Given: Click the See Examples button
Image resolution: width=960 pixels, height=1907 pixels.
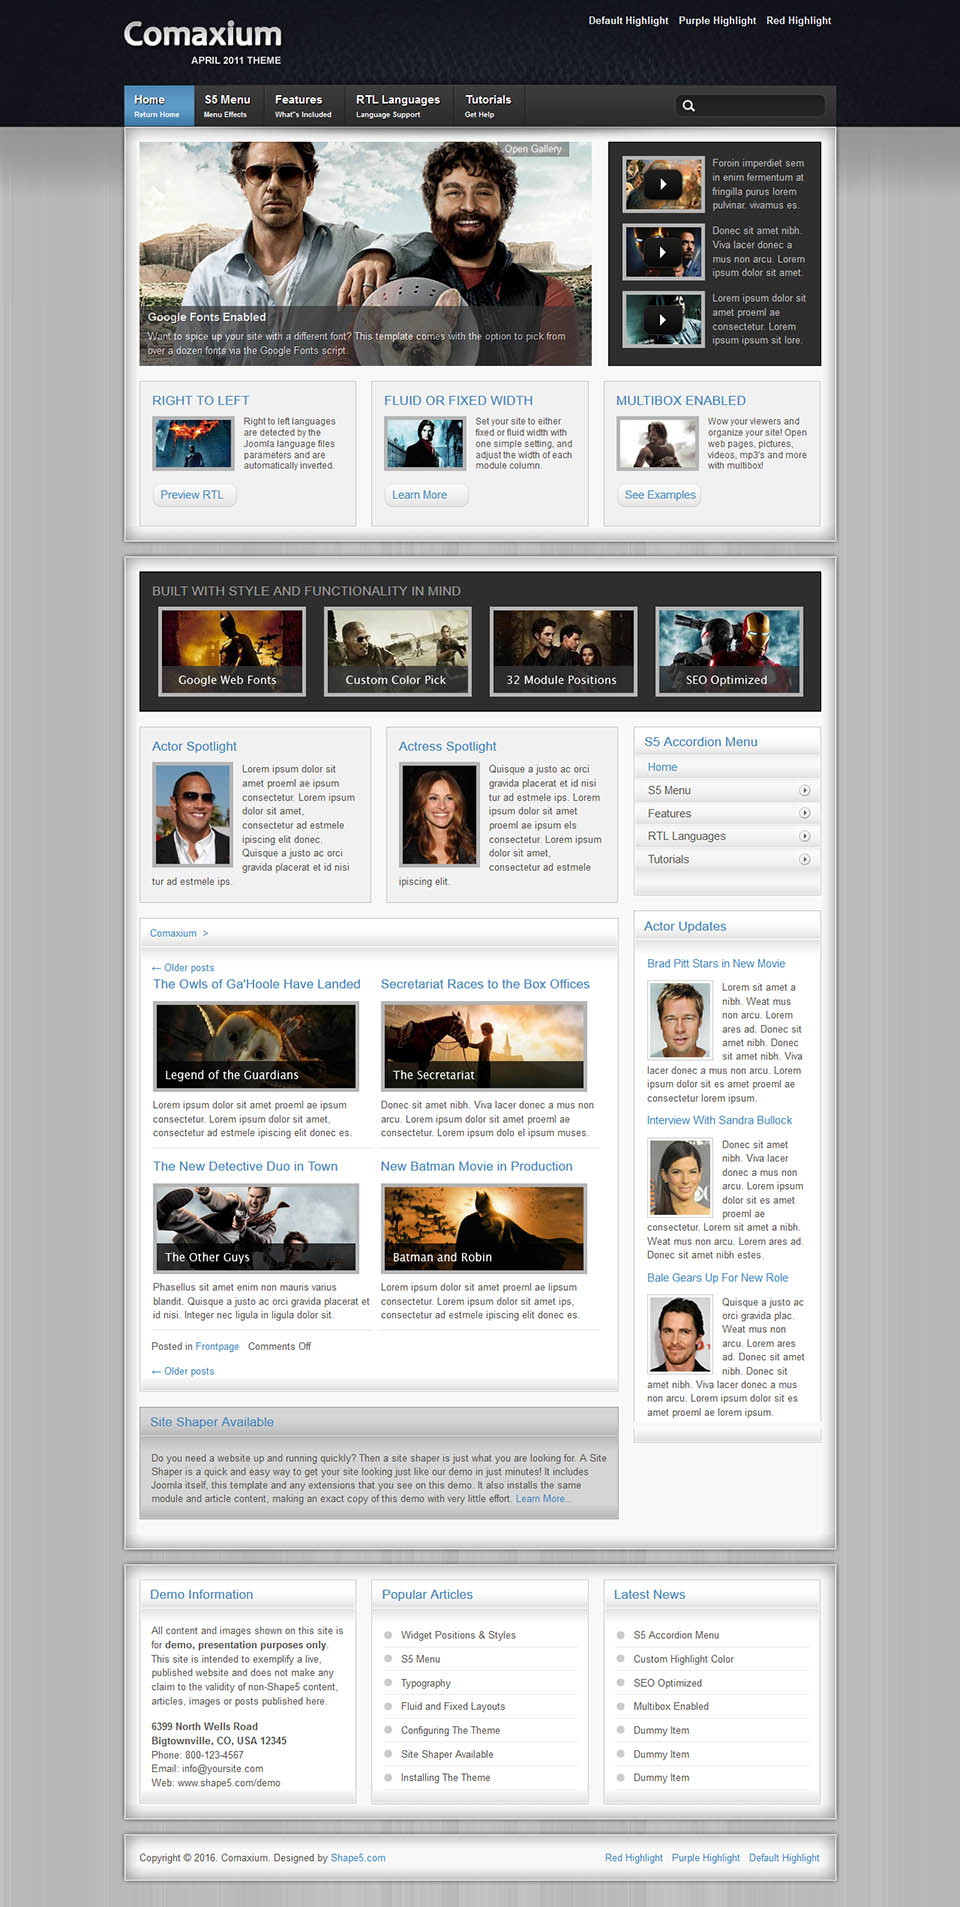Looking at the screenshot, I should (x=660, y=495).
